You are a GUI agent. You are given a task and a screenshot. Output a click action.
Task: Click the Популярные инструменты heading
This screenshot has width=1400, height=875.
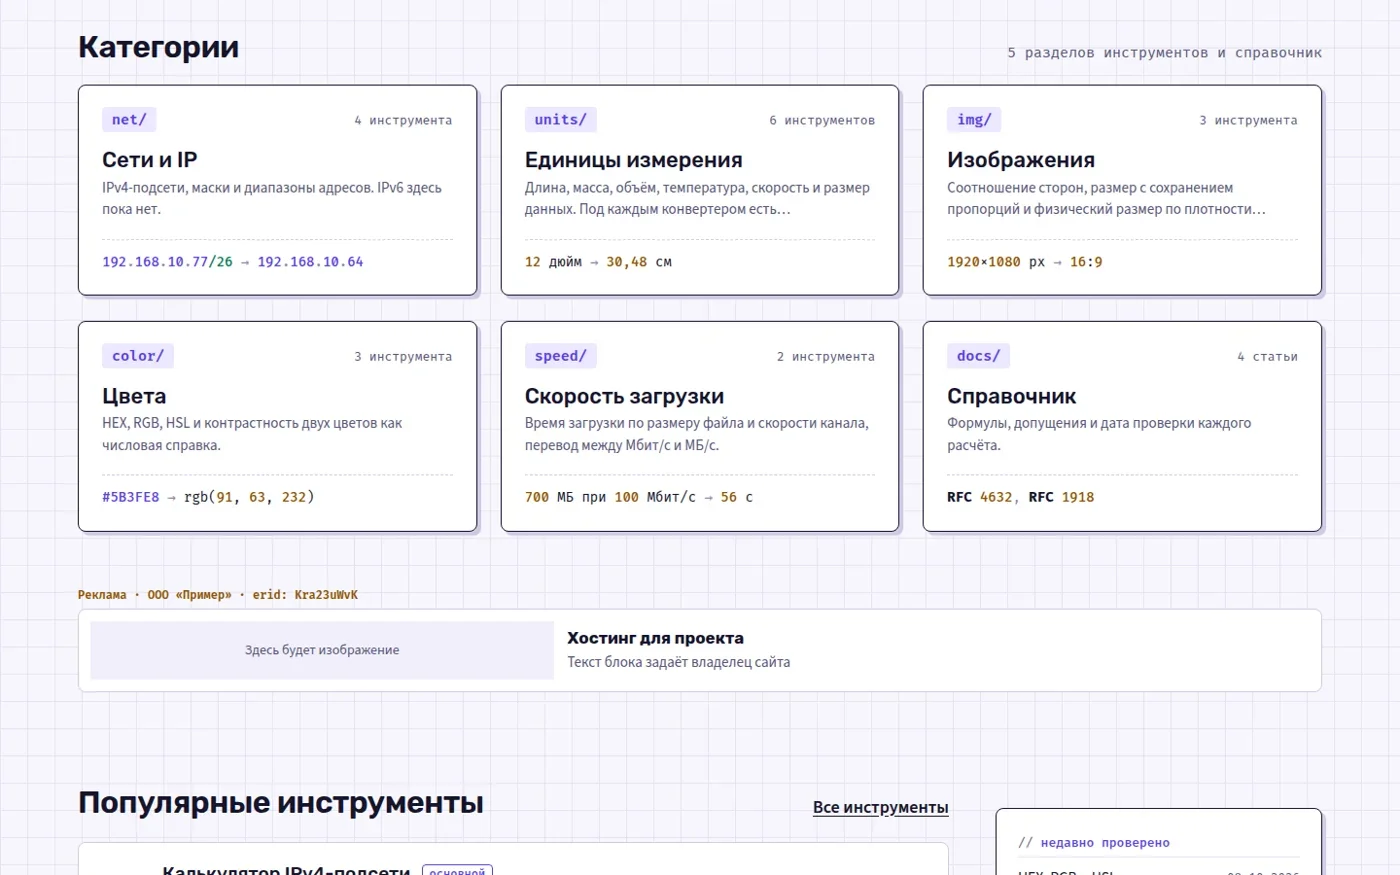tap(281, 802)
